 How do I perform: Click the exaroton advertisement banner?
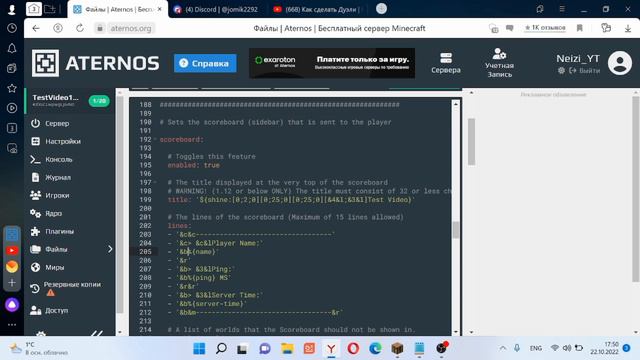tap(332, 63)
